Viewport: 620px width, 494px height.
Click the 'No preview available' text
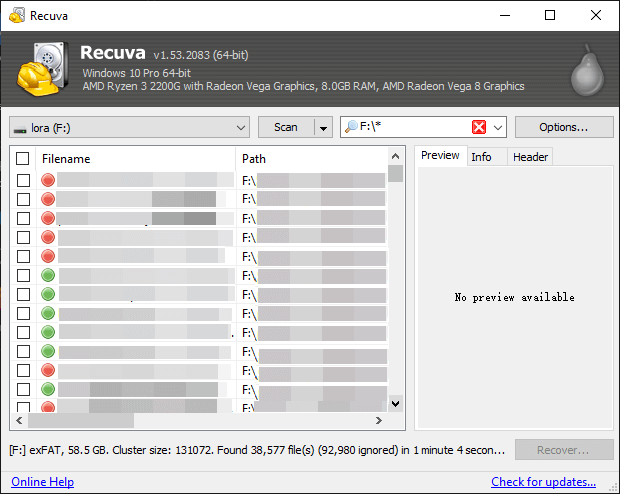[514, 297]
